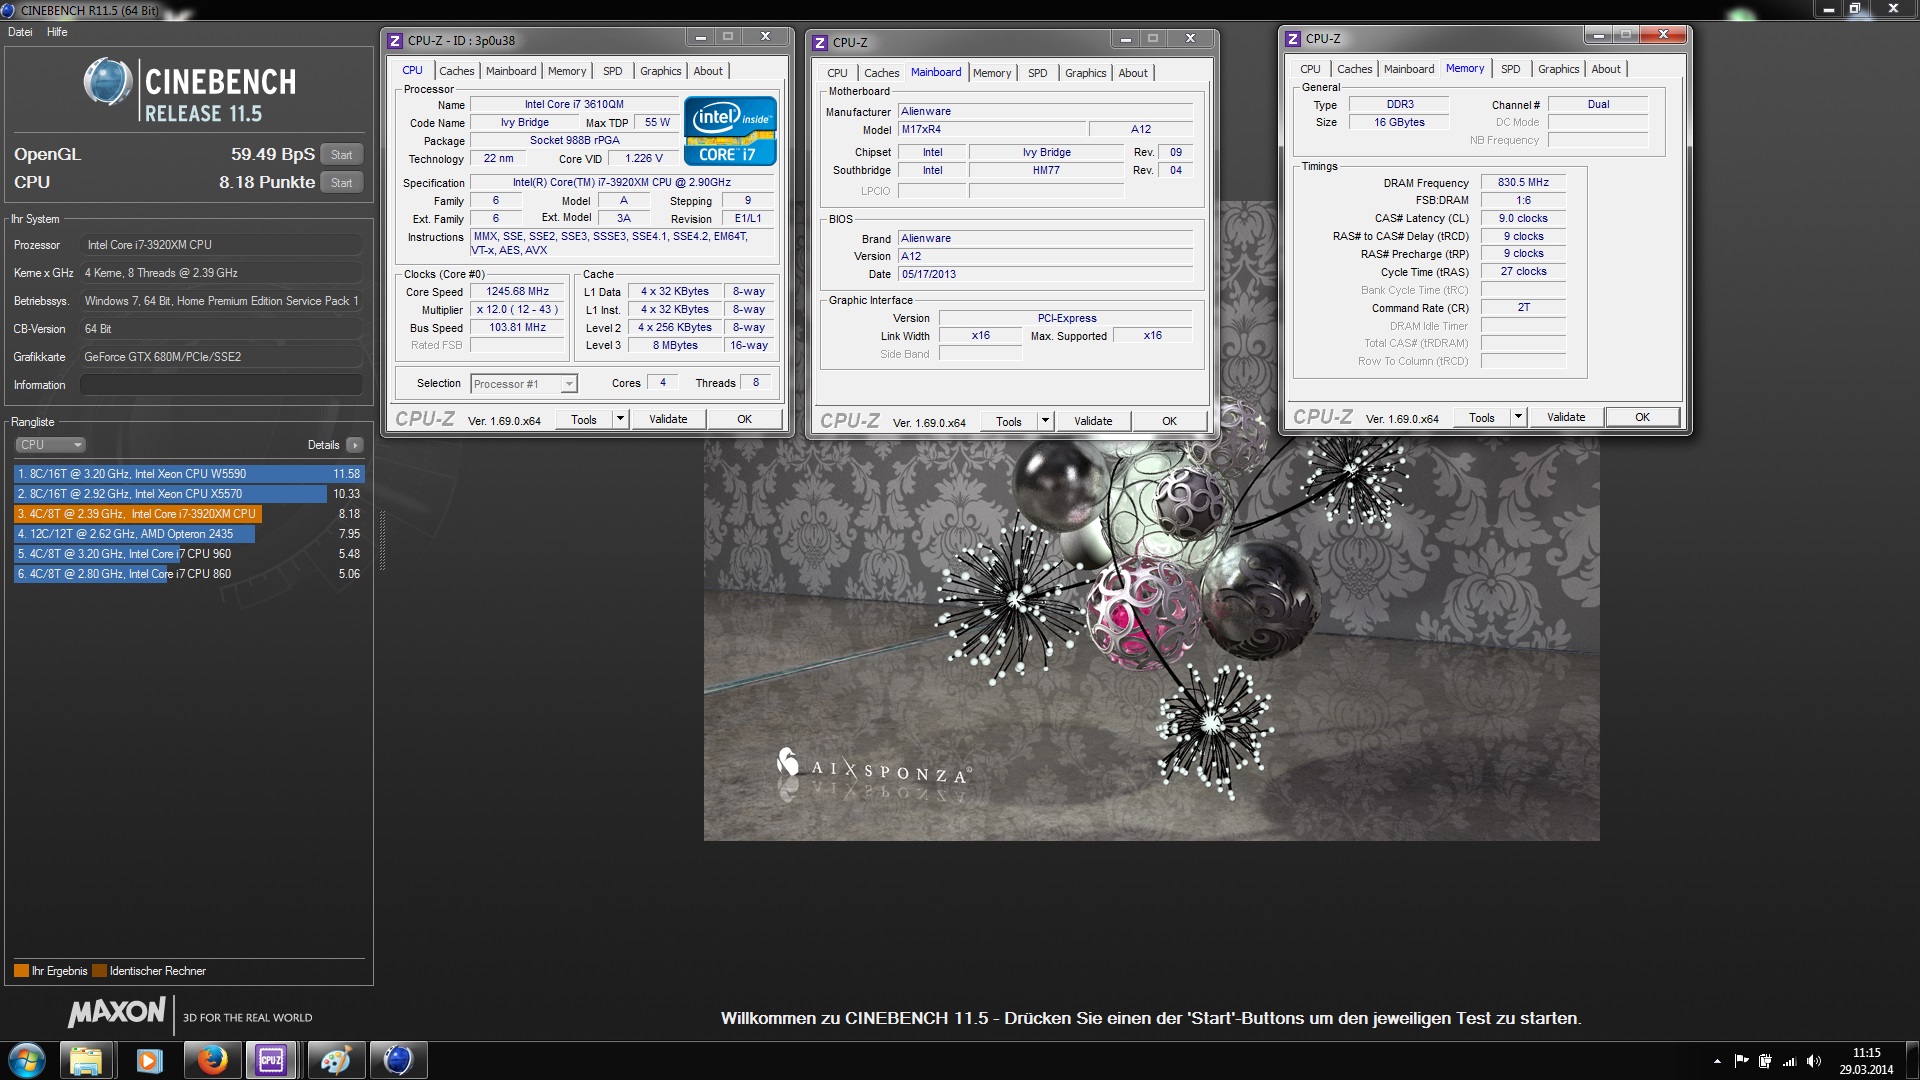Click Core VID 1.226 V value
This screenshot has height=1080, width=1920.
point(643,159)
